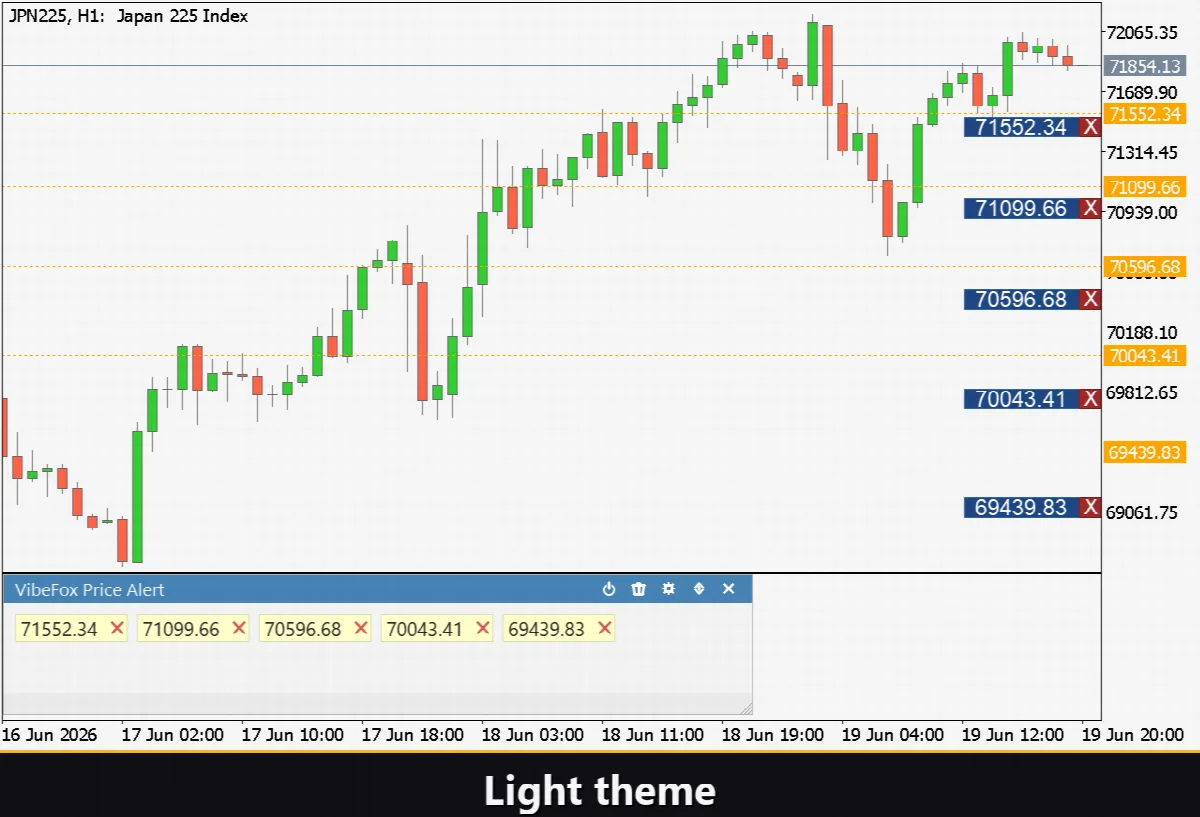Select the blue 69439.83 alert label on chart
Image resolution: width=1200 pixels, height=817 pixels.
tap(1022, 507)
